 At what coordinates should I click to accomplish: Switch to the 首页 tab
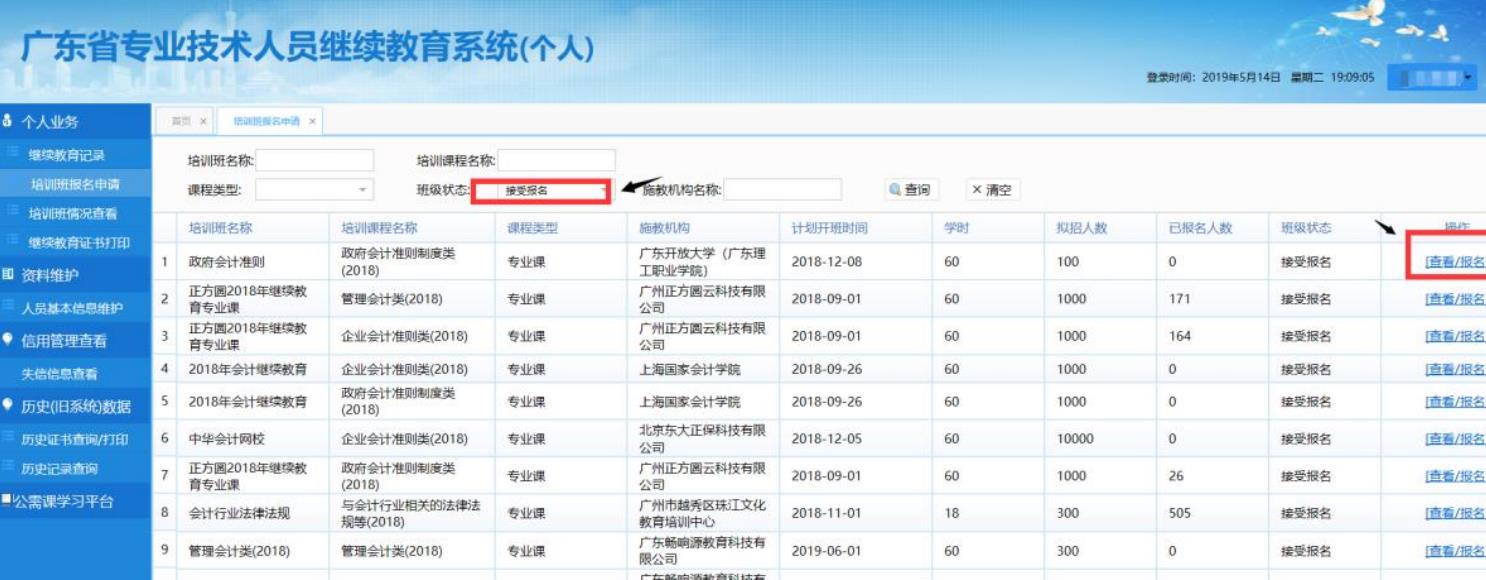coord(181,121)
